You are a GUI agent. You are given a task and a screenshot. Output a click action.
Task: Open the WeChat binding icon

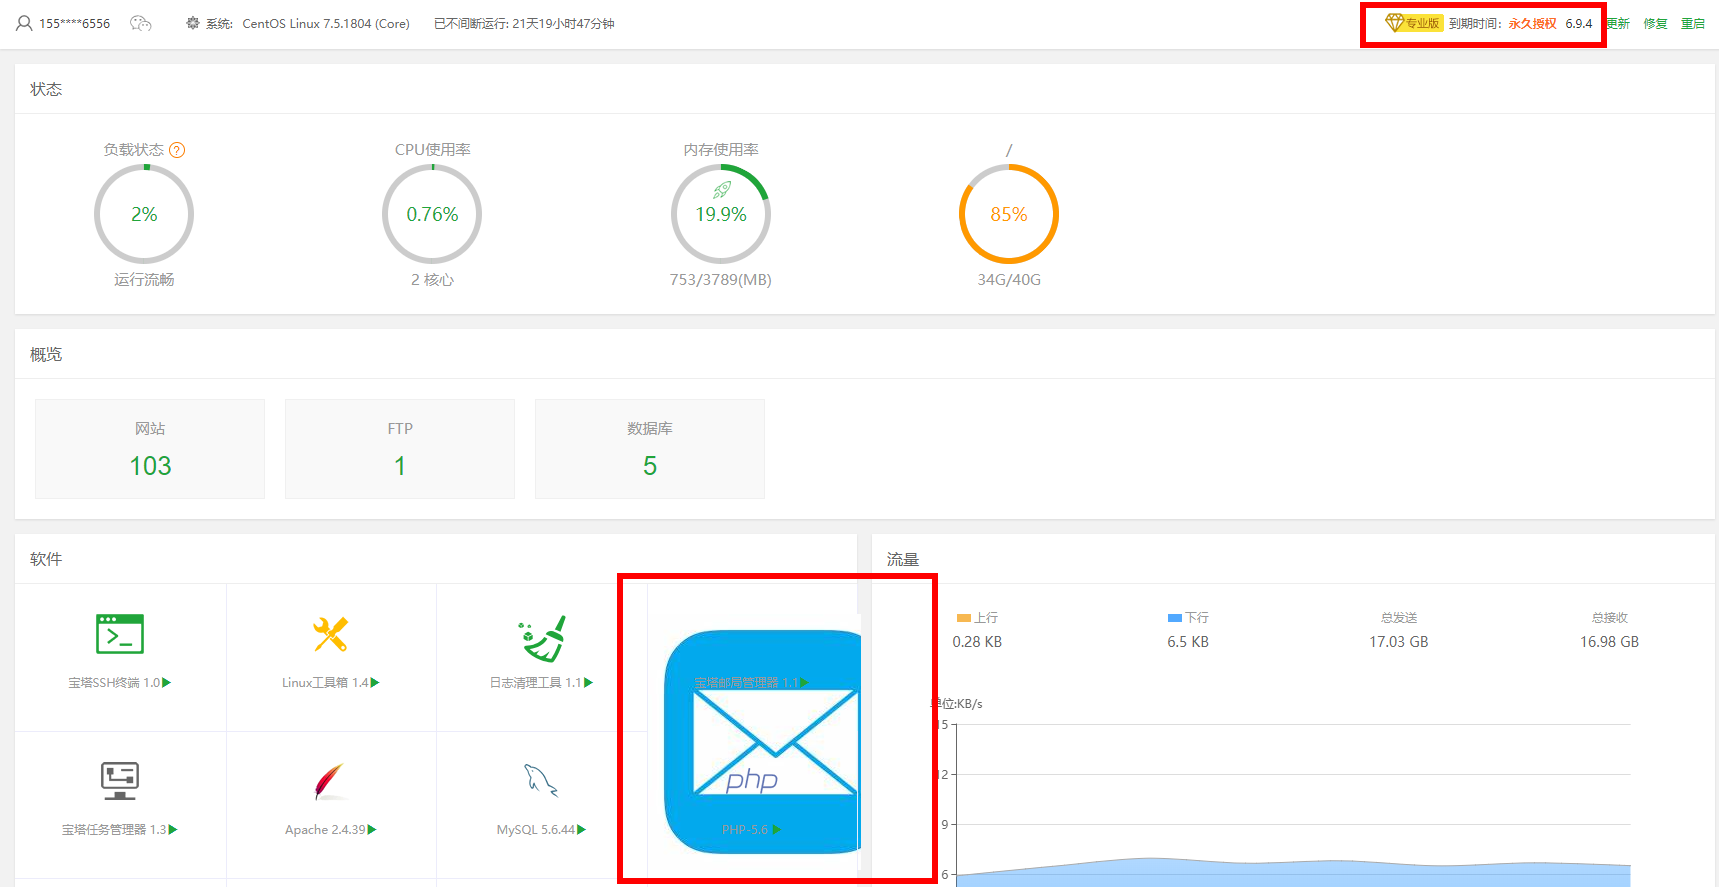coord(141,23)
